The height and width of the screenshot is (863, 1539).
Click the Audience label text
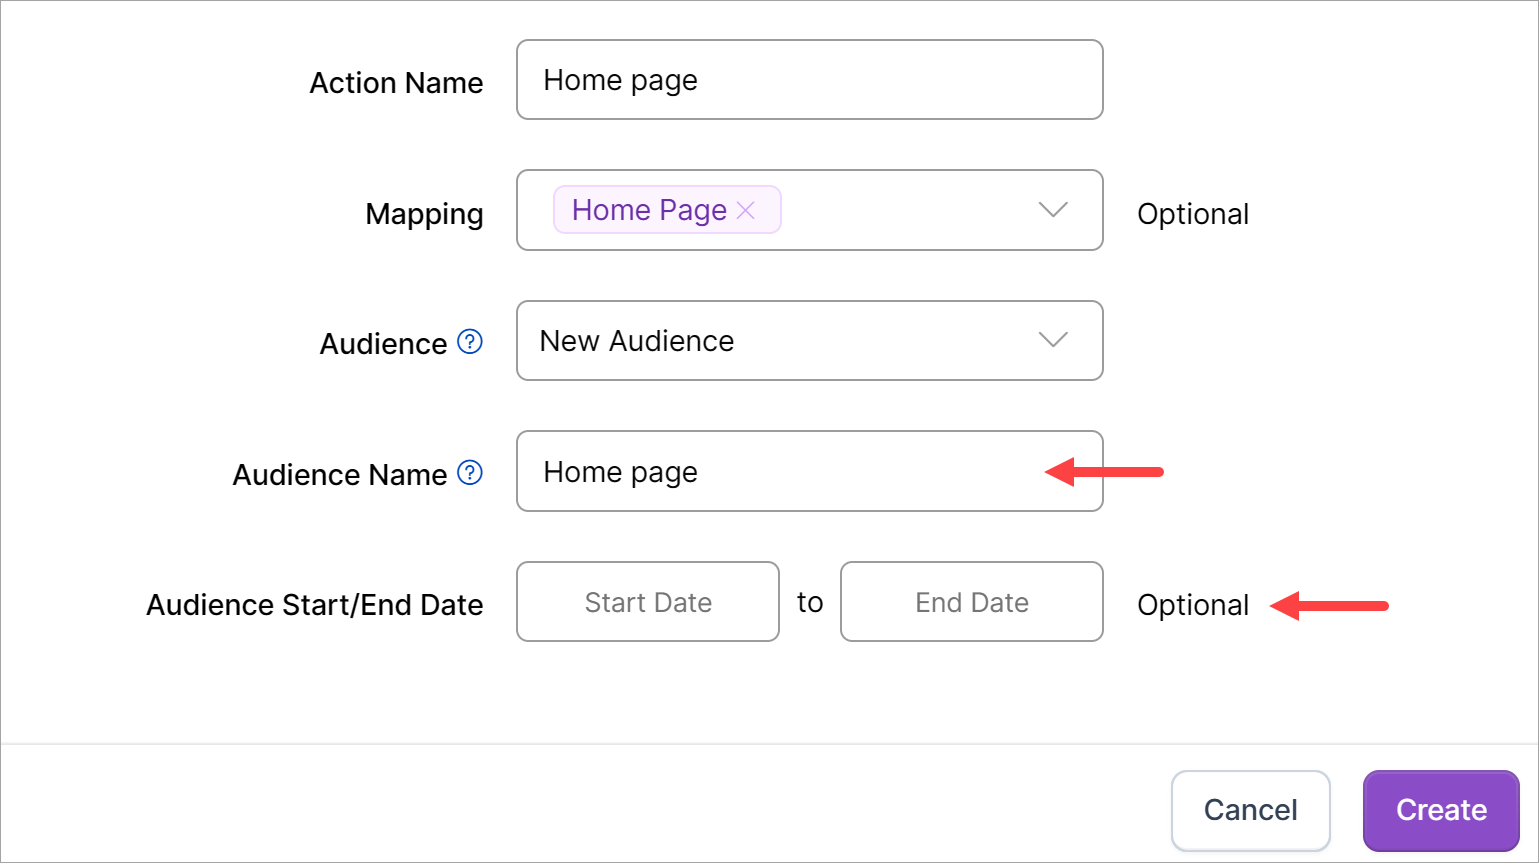[x=383, y=344]
